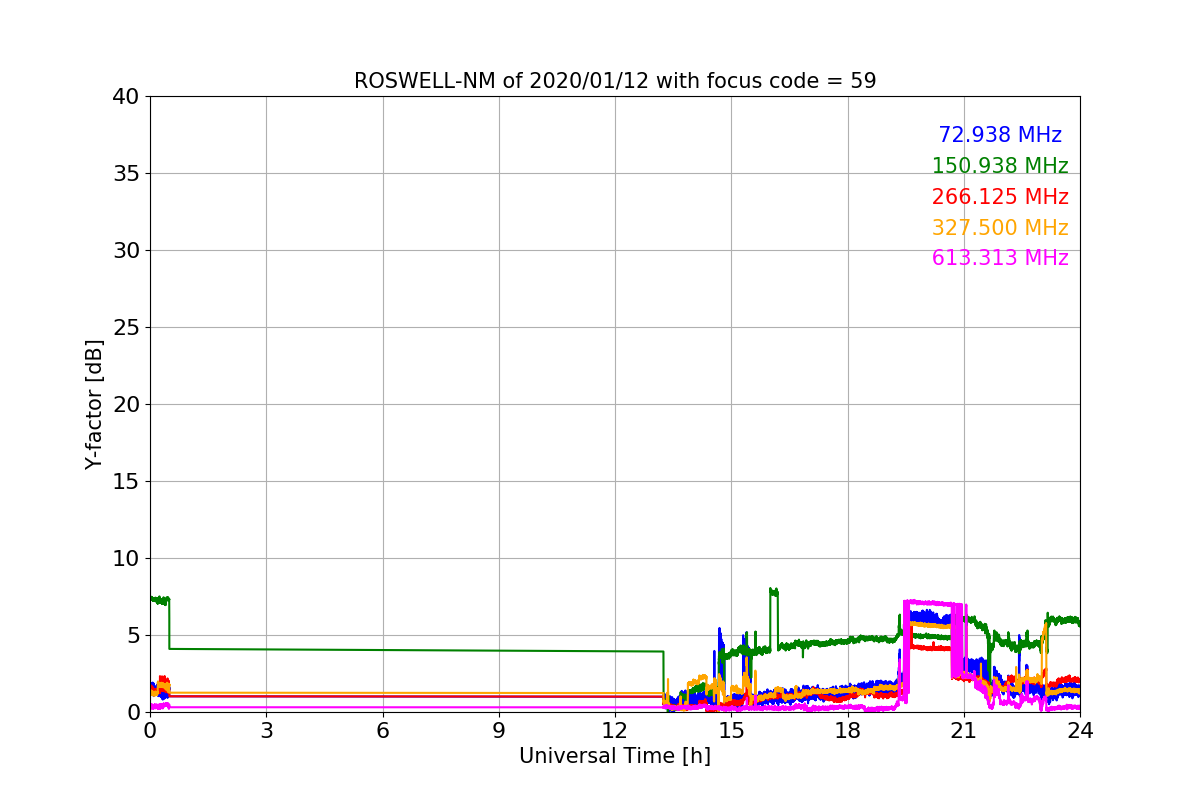Click y-axis tick label 5

pyautogui.click(x=132, y=636)
